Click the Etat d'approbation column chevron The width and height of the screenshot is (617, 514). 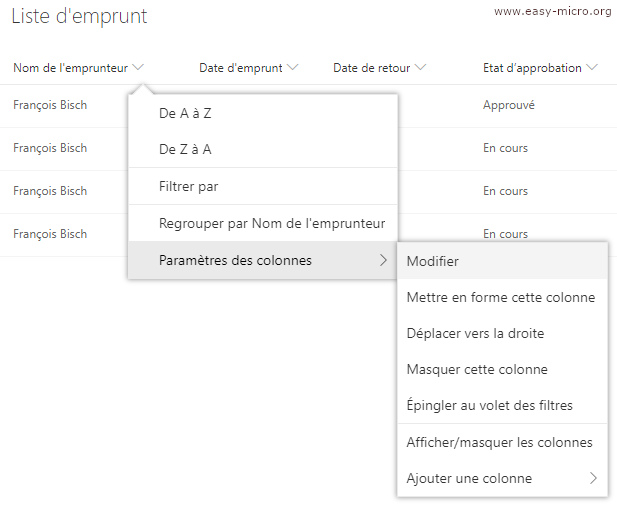(592, 67)
